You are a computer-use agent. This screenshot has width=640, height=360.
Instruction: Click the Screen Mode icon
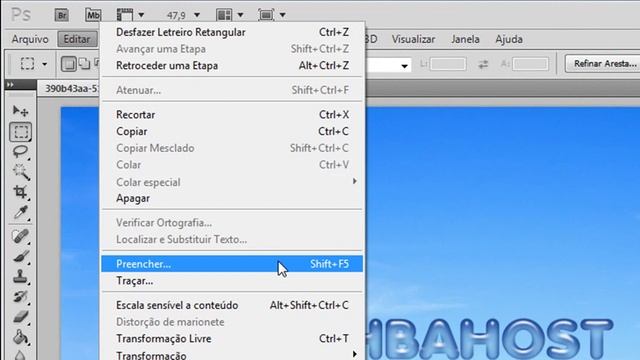point(266,15)
